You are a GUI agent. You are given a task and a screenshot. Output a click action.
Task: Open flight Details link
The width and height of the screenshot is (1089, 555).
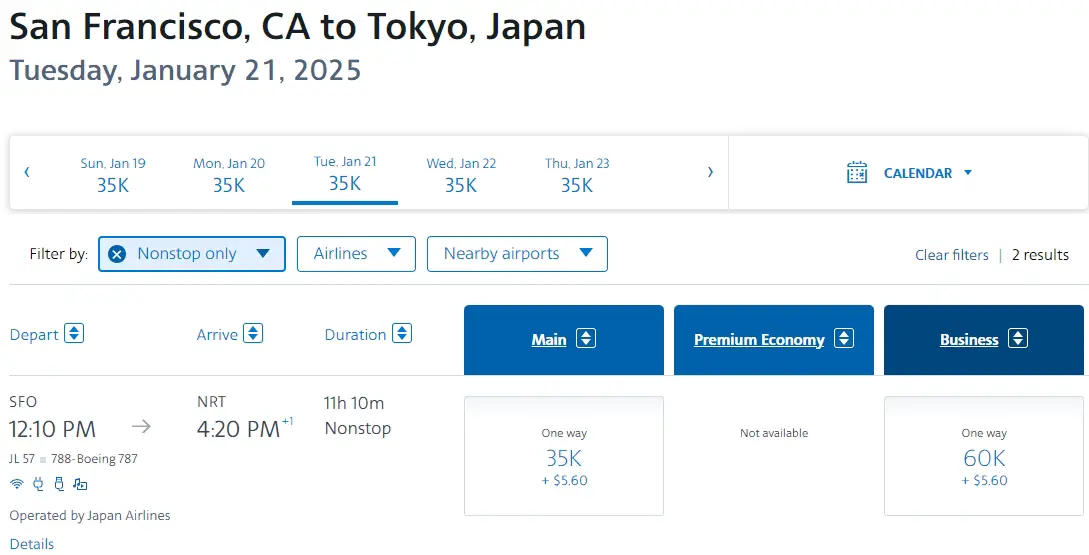tap(32, 544)
